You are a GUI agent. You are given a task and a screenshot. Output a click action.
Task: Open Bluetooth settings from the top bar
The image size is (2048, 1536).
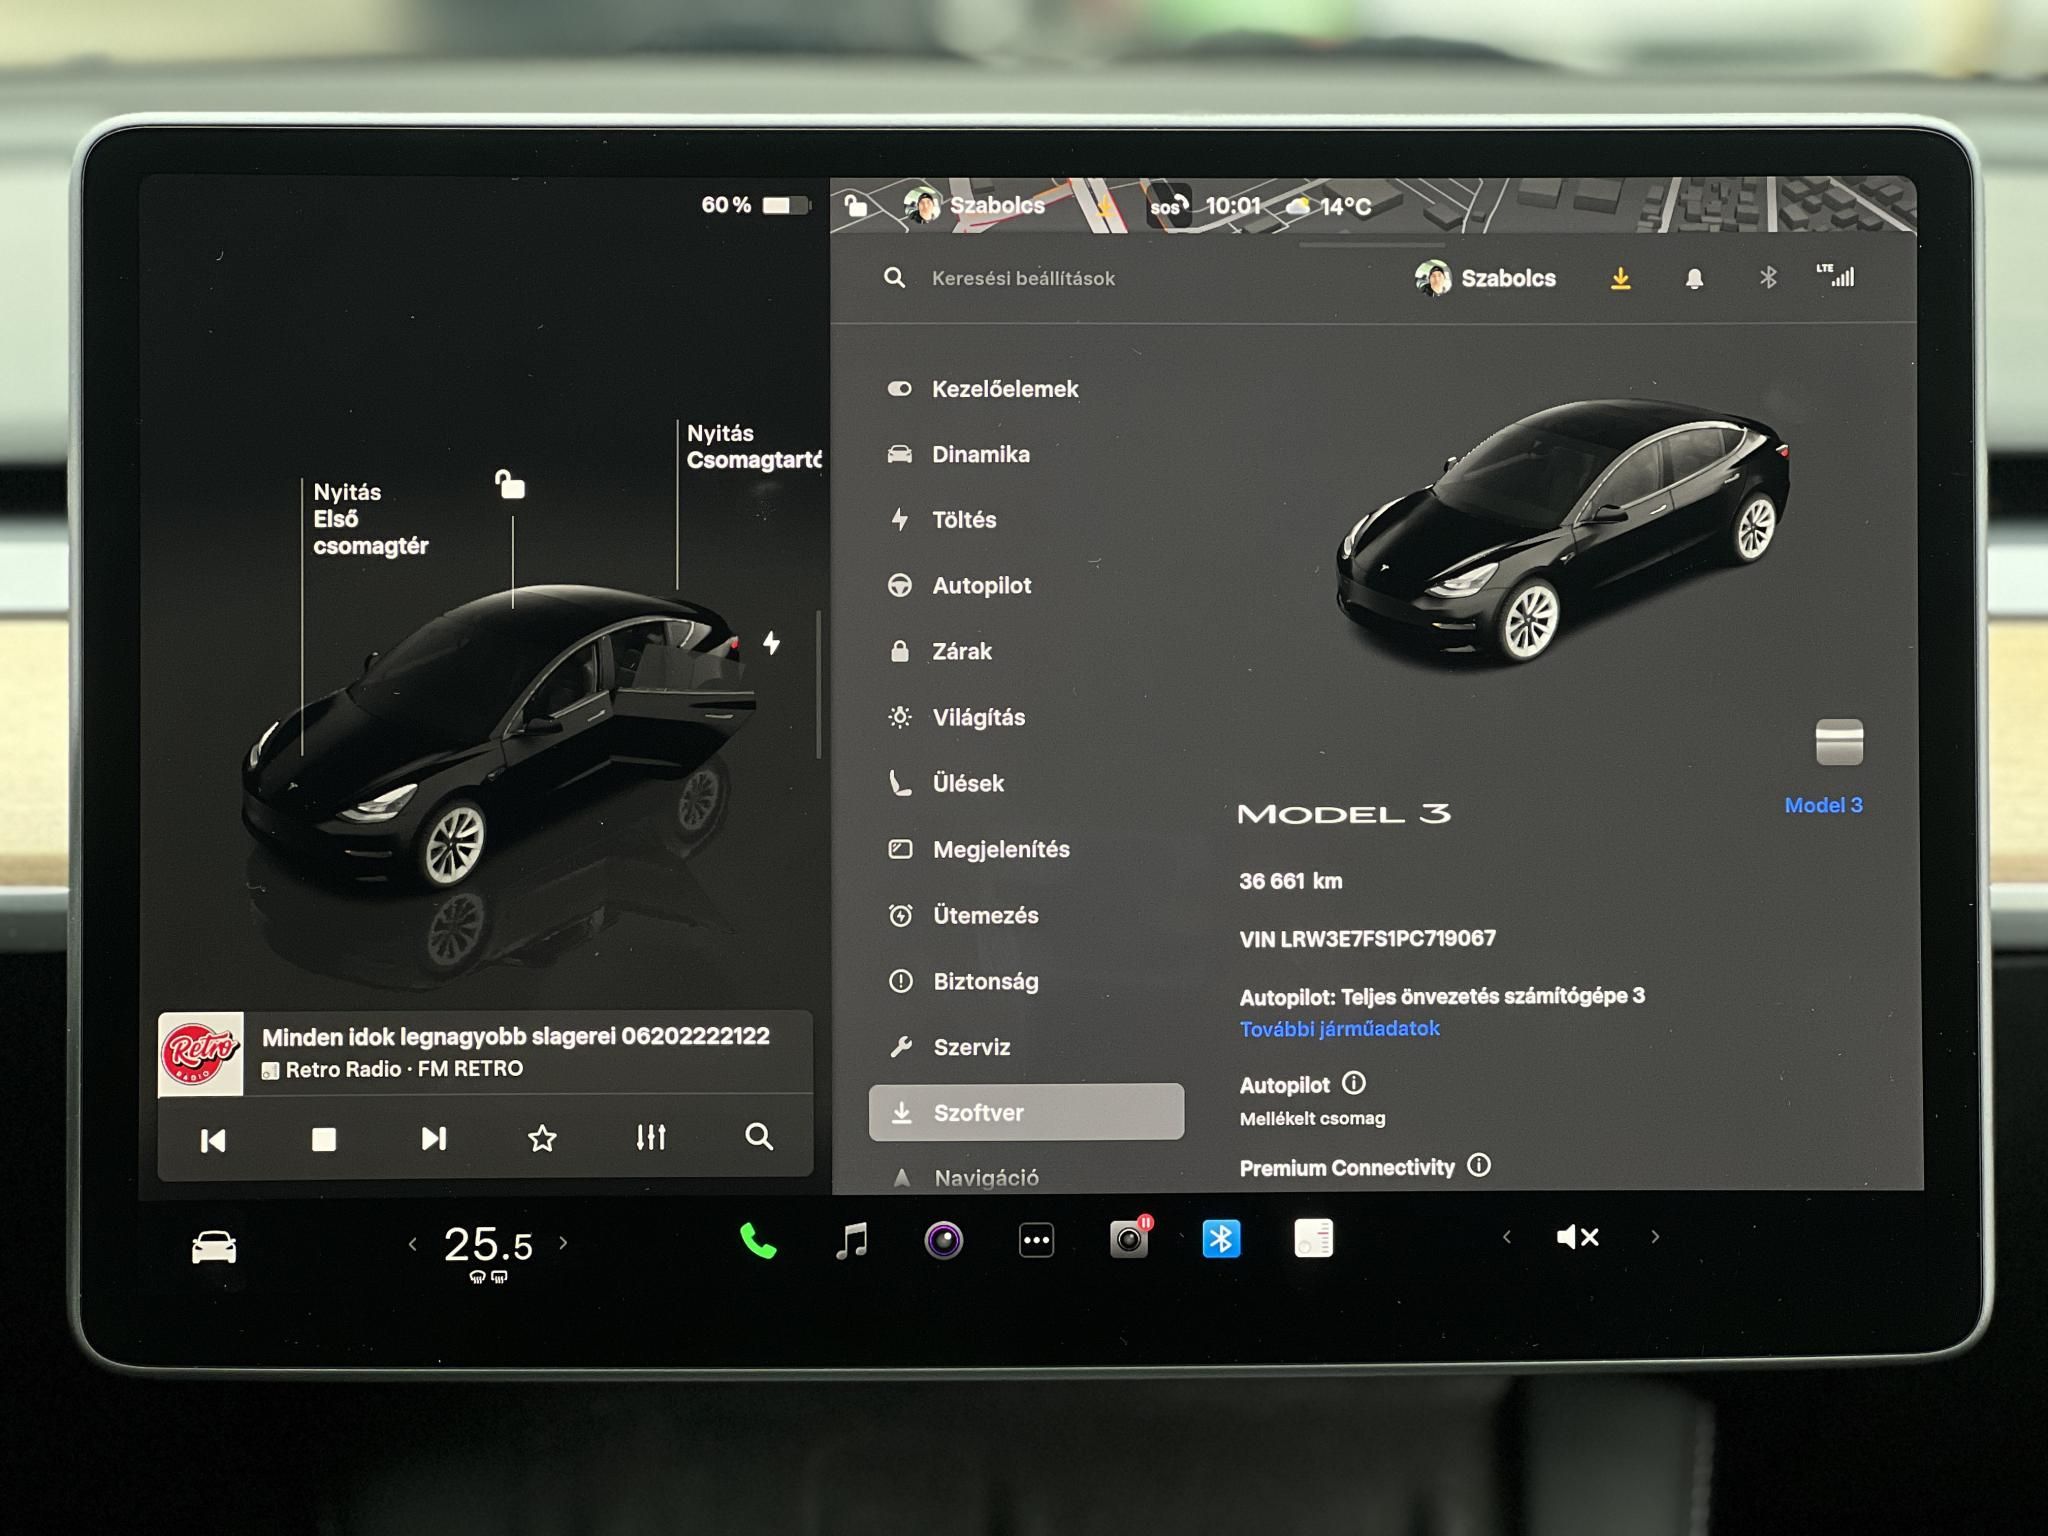1767,279
